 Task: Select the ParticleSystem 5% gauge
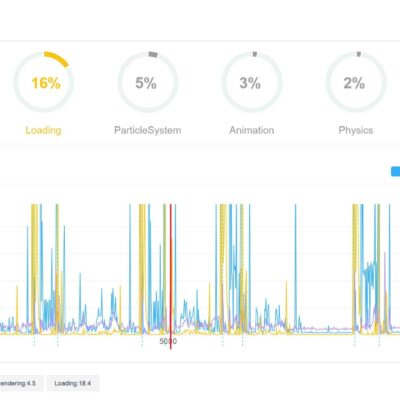click(x=148, y=82)
